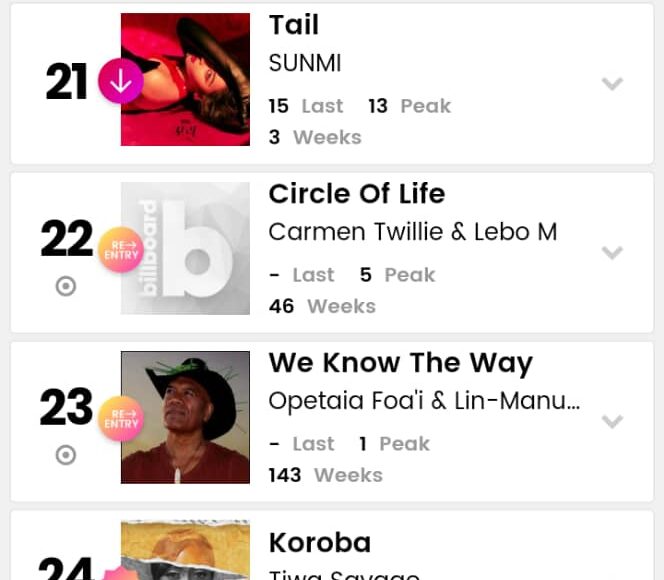Click the circle dot icon under rank 22

click(x=66, y=287)
